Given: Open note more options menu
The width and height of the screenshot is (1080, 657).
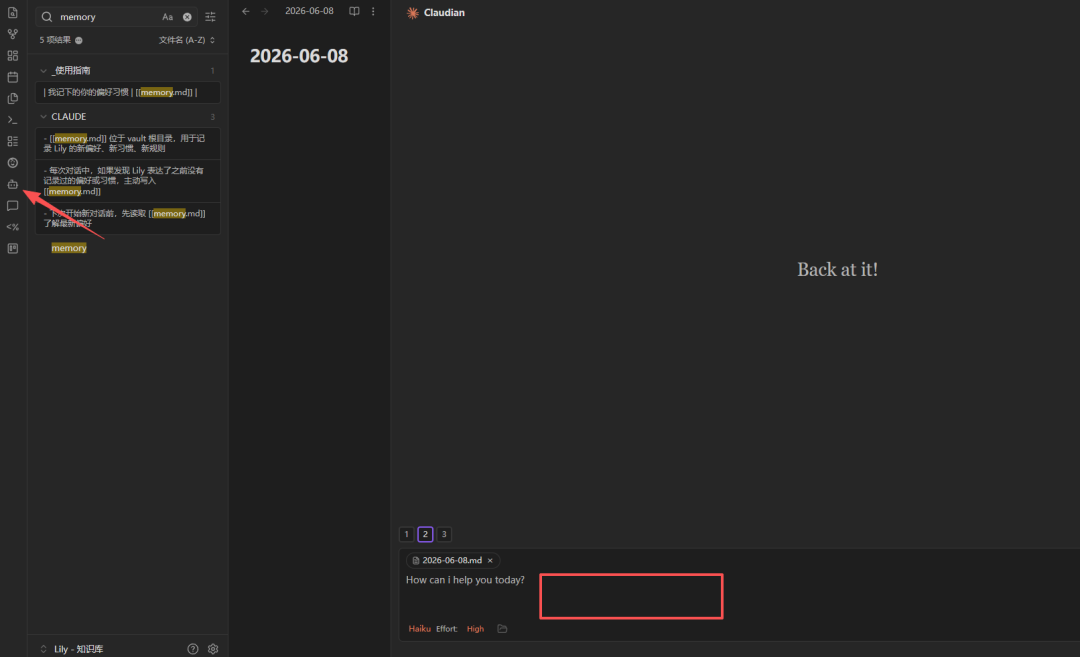Looking at the screenshot, I should (373, 11).
